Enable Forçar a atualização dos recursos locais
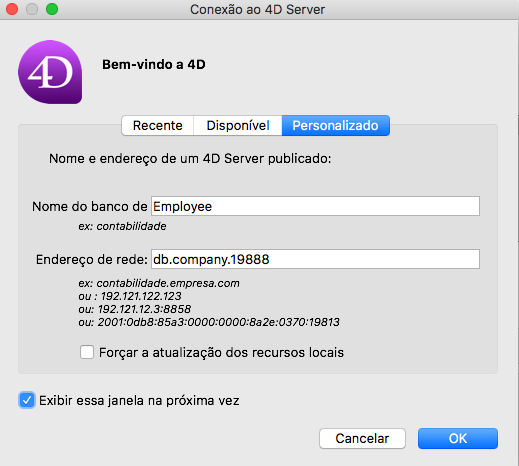 [x=87, y=352]
